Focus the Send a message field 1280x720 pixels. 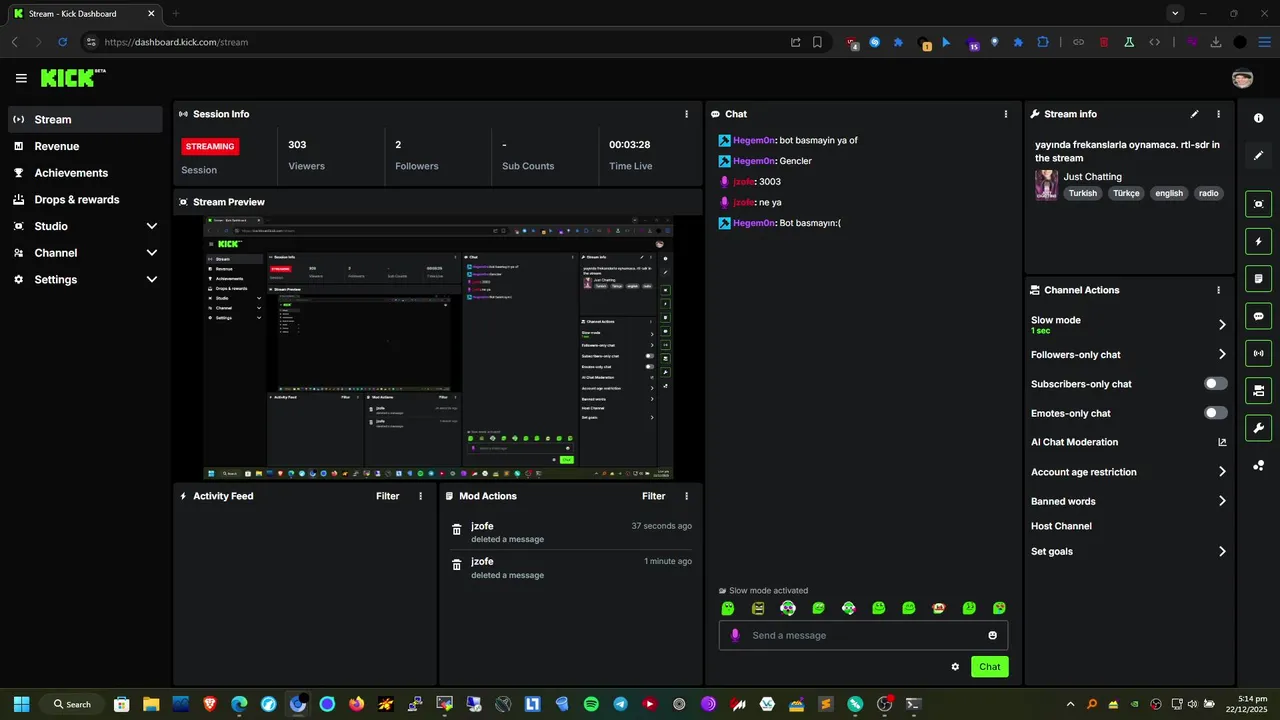pos(863,635)
